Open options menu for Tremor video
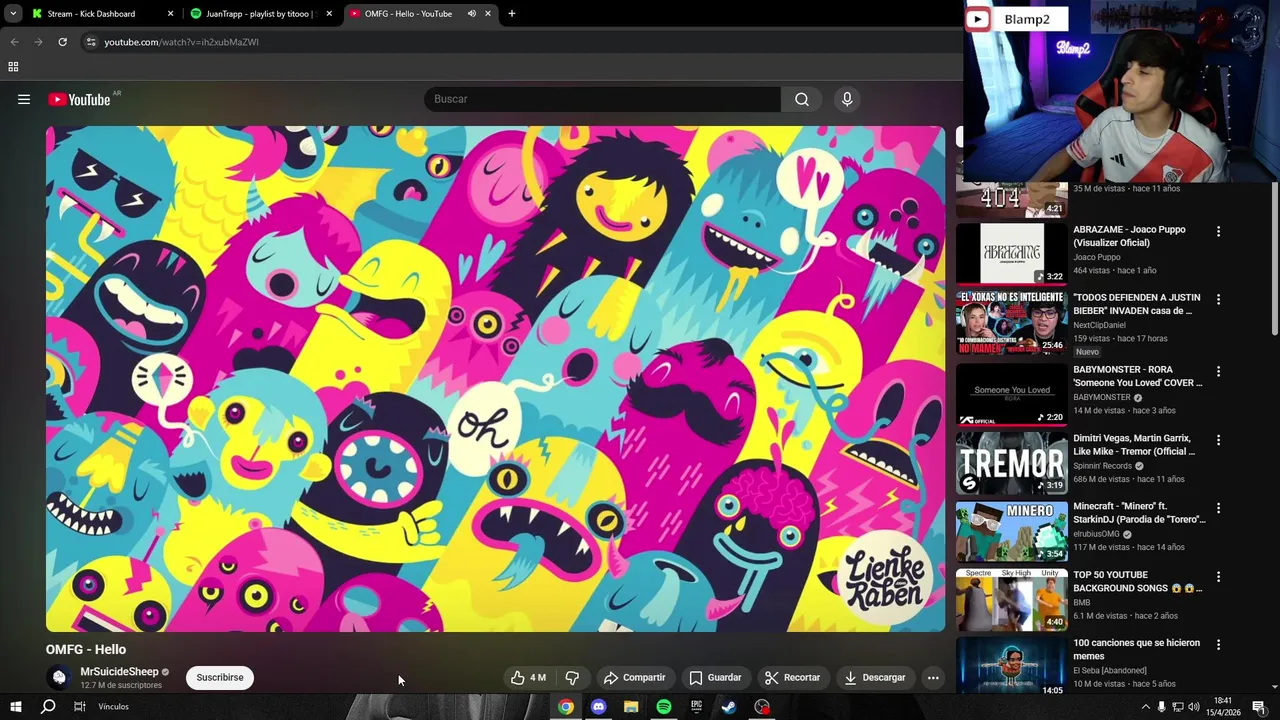 tap(1218, 440)
